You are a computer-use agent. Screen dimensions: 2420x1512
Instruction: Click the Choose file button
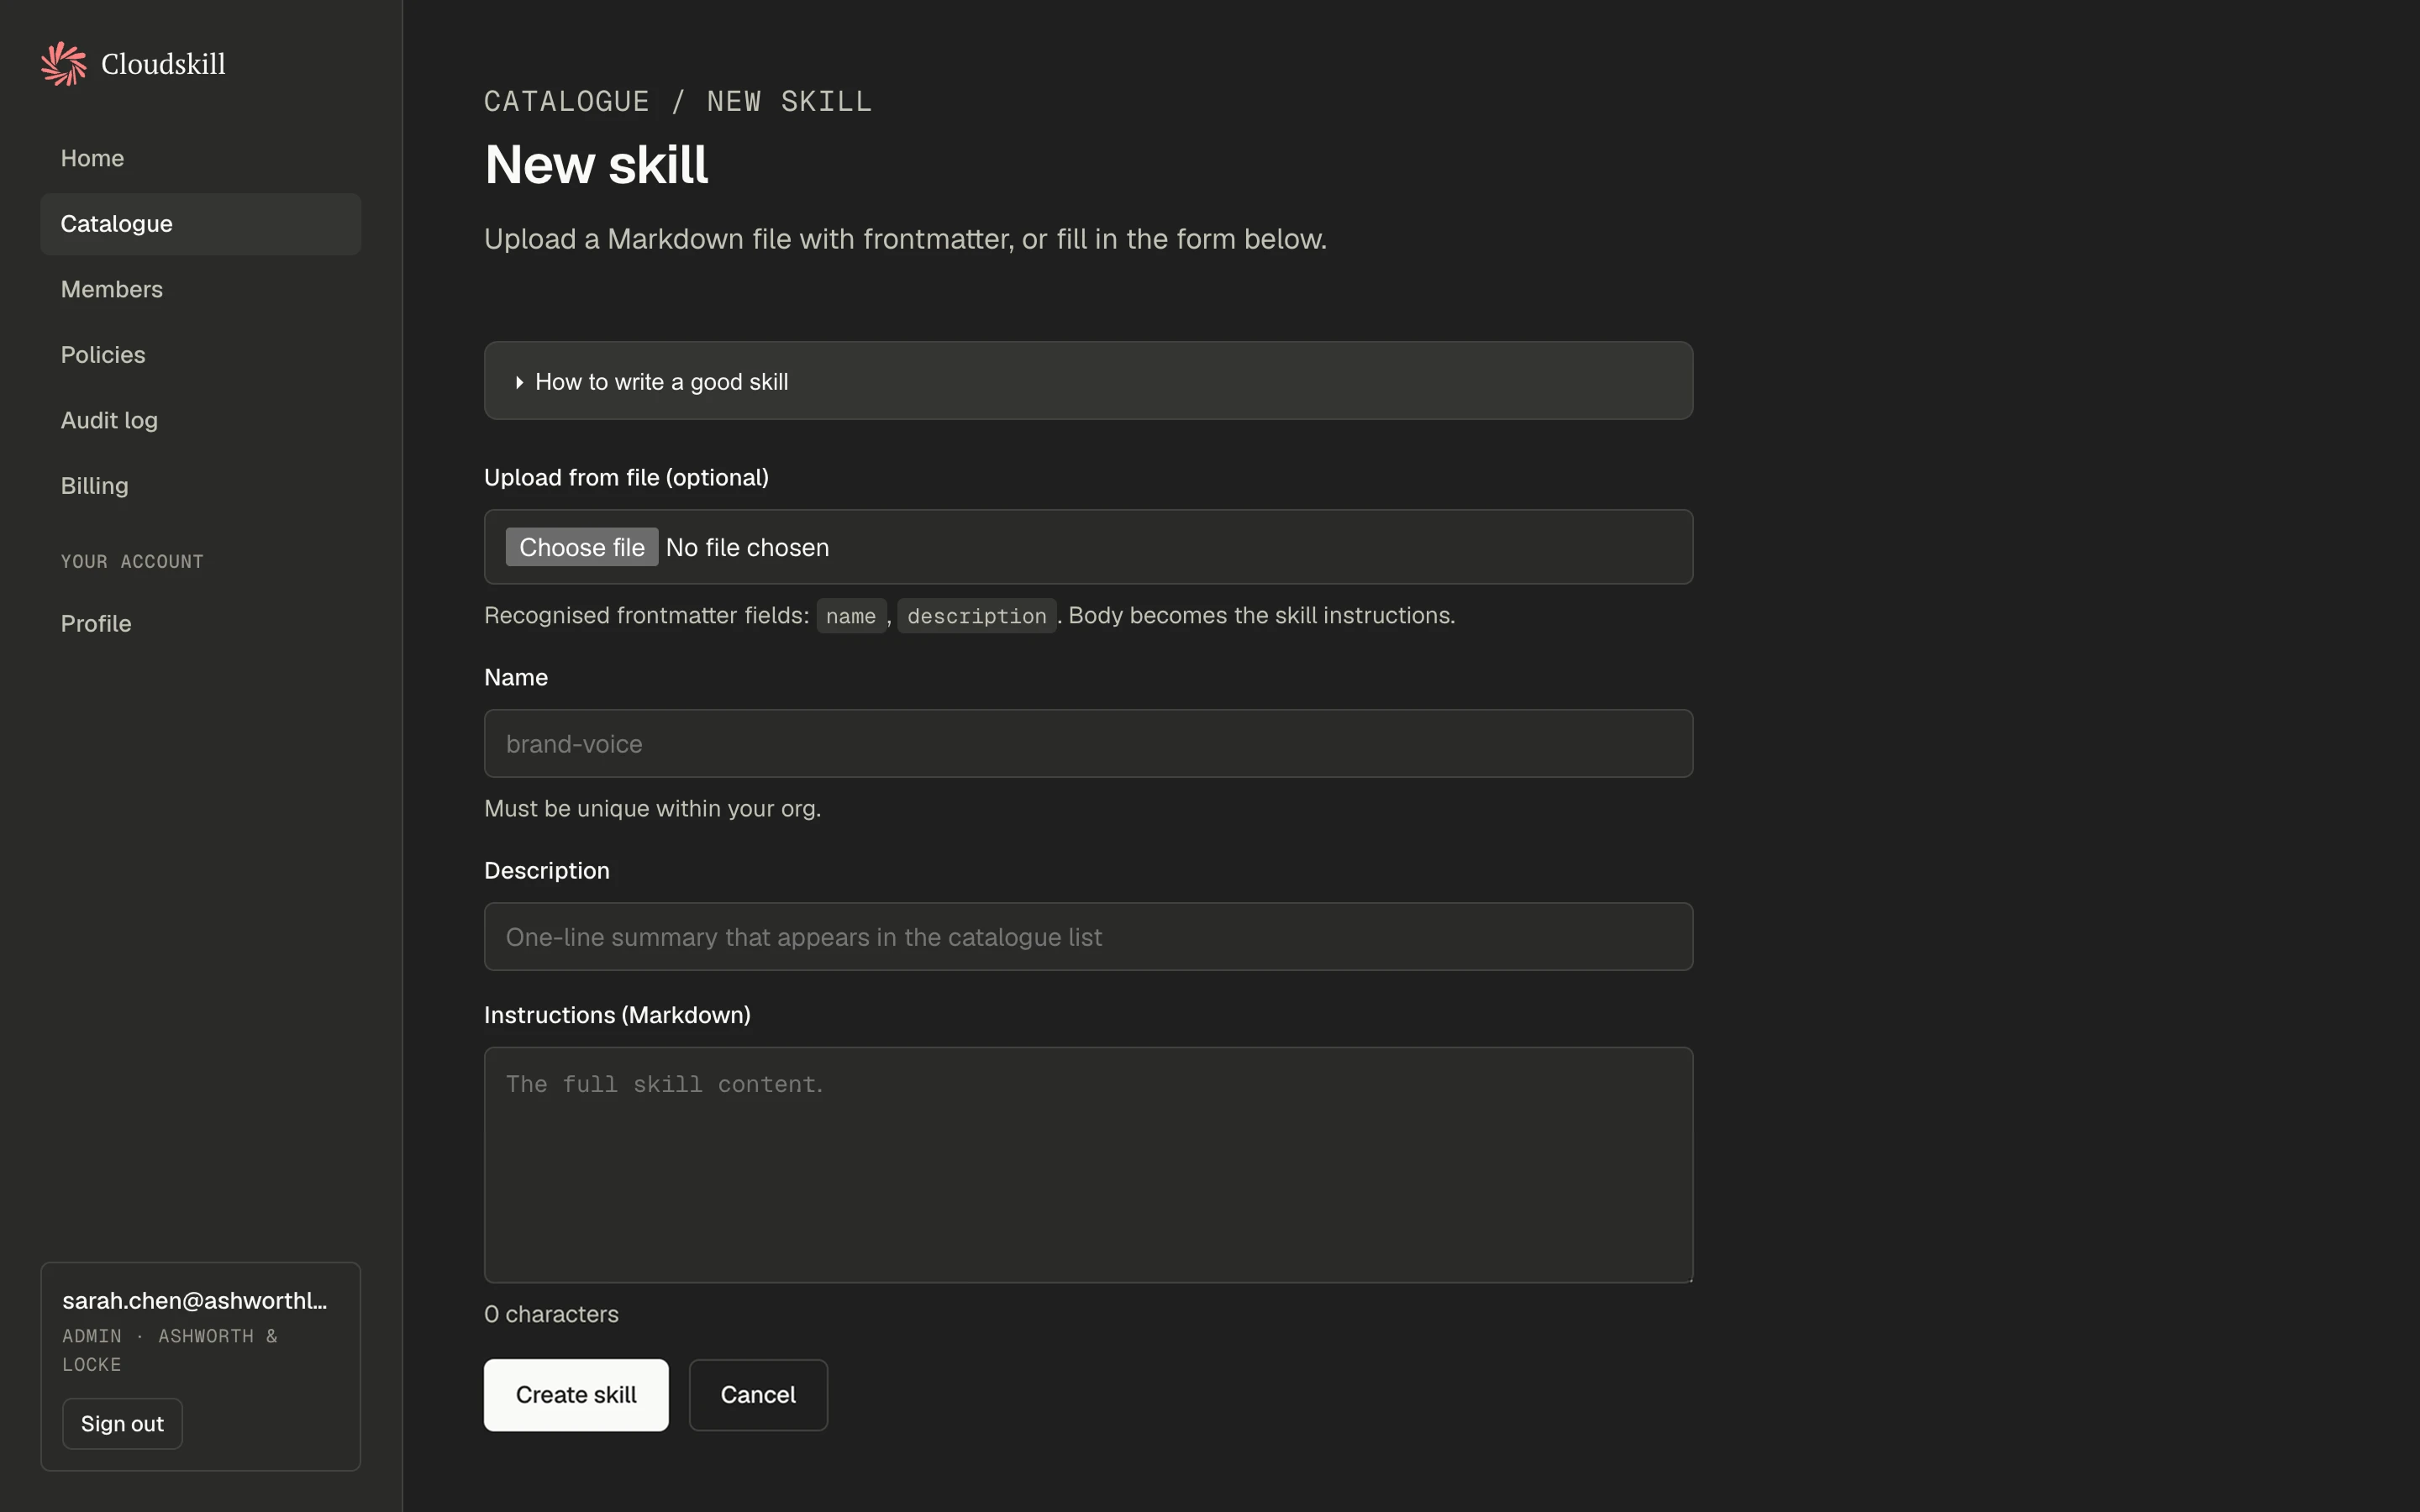tap(581, 547)
